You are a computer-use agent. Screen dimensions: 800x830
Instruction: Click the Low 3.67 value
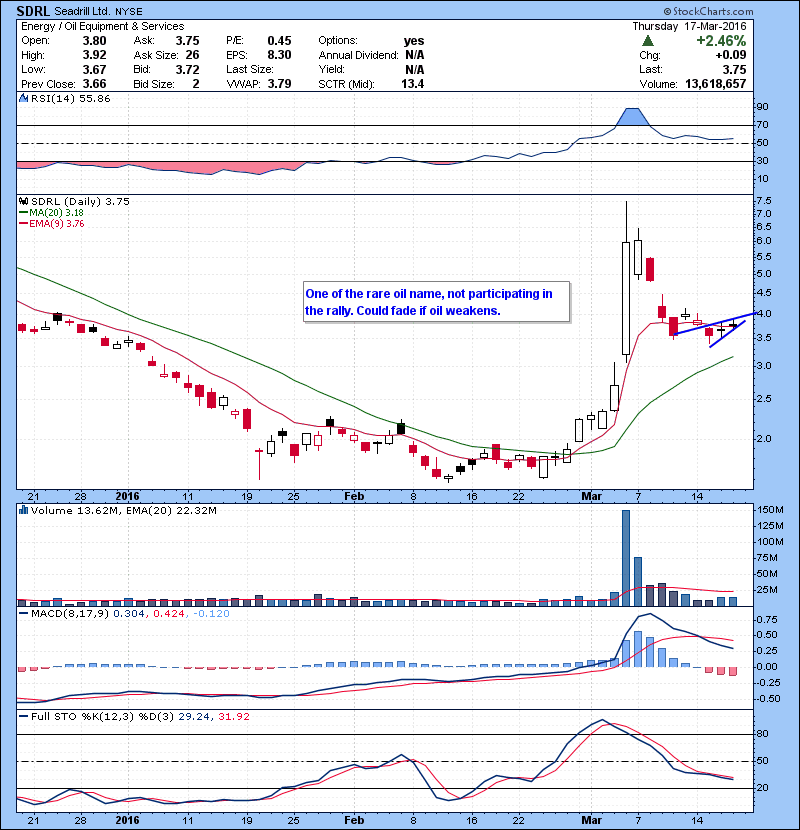[94, 70]
